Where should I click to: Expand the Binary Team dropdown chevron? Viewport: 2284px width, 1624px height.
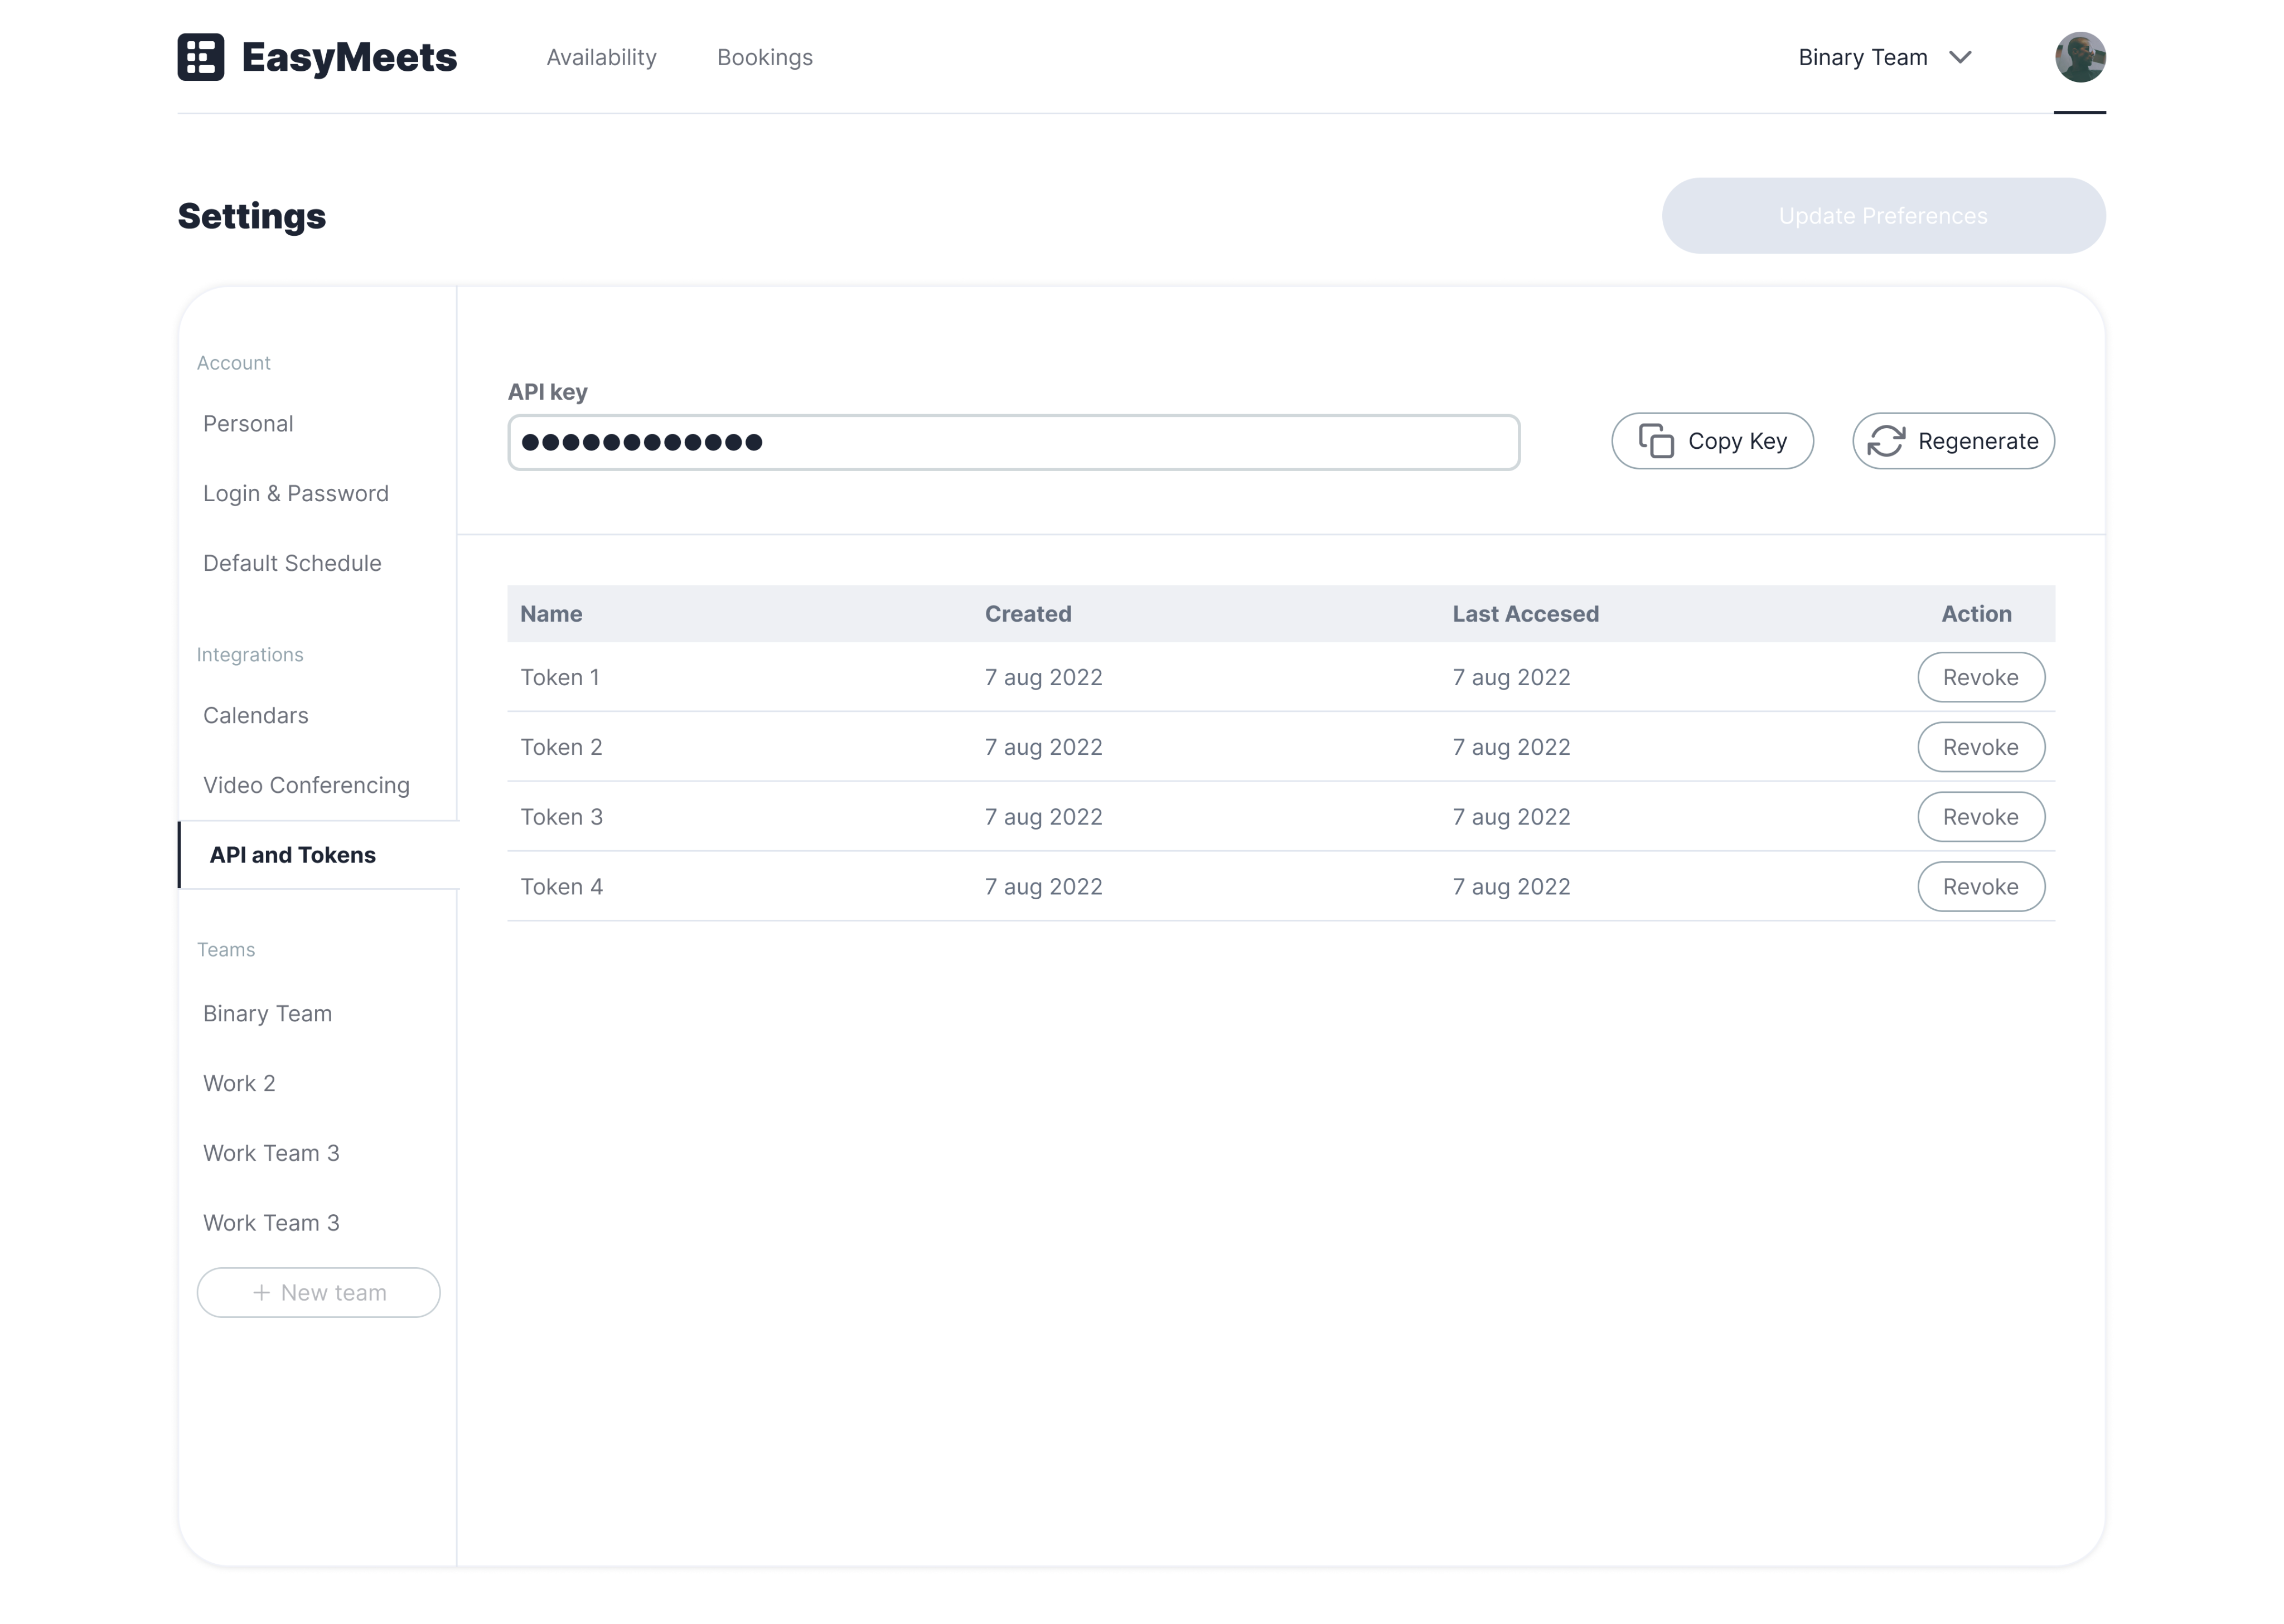[1960, 57]
